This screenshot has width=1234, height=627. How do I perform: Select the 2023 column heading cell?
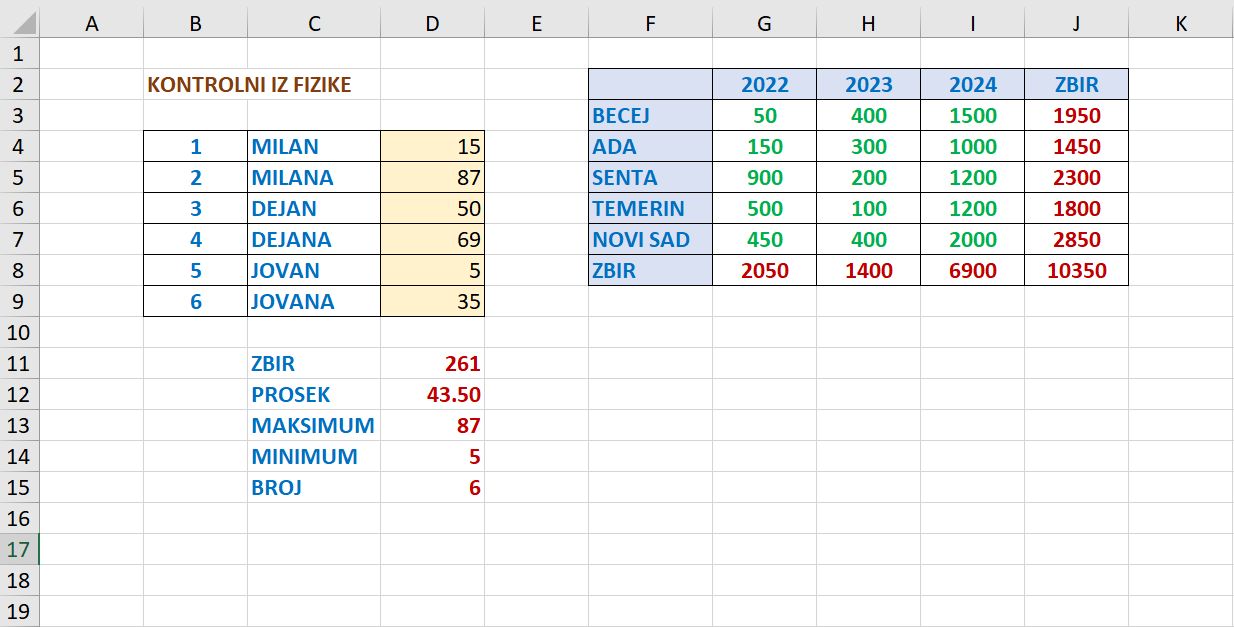(x=868, y=85)
